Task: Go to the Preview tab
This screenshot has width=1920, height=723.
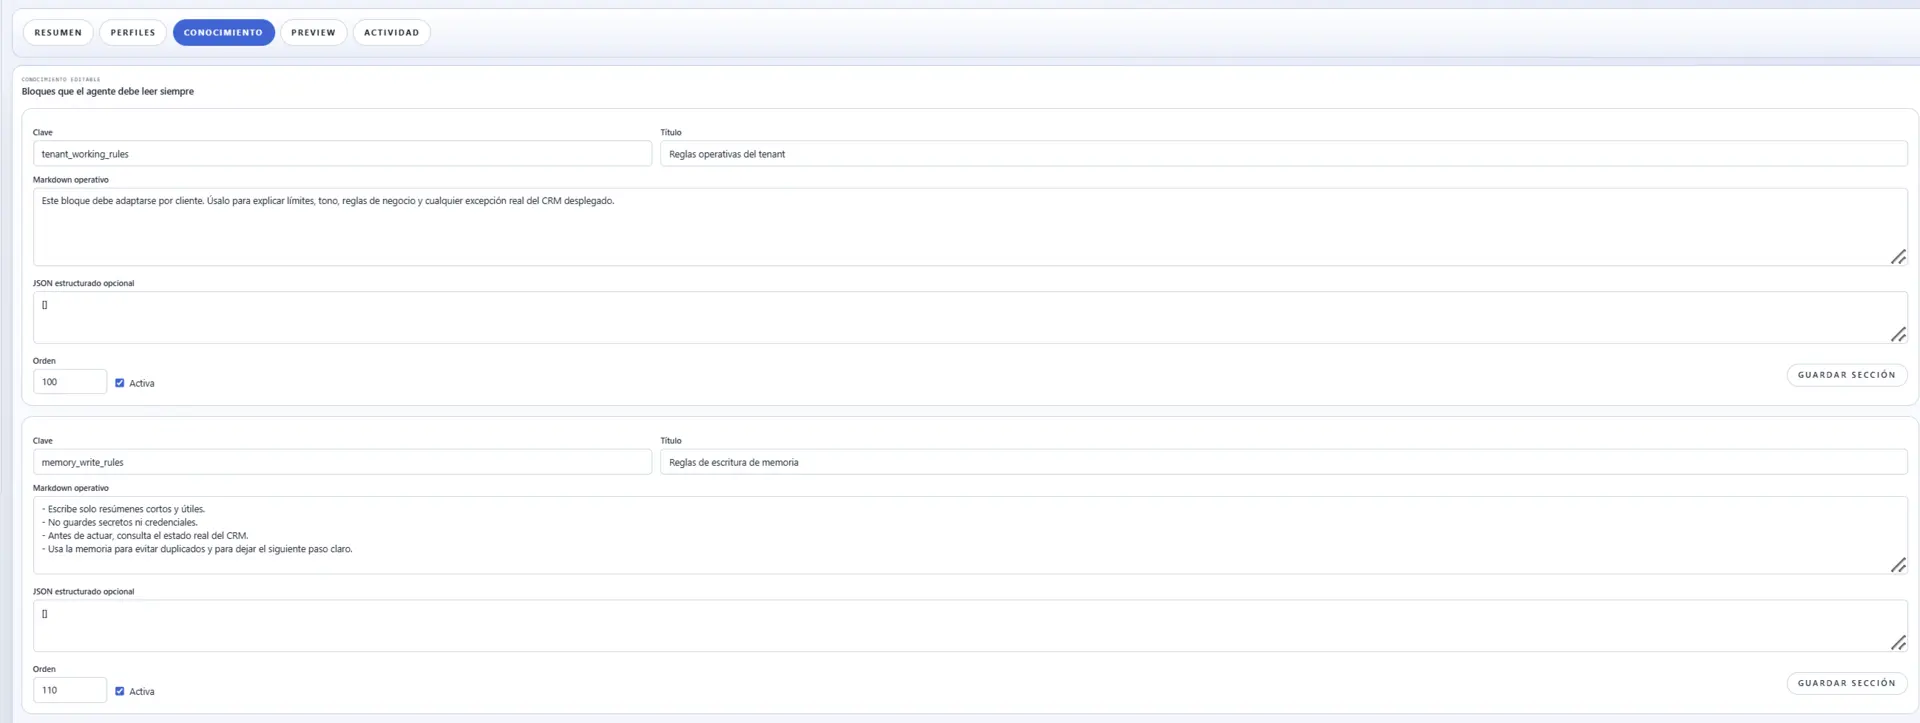Action: [313, 33]
